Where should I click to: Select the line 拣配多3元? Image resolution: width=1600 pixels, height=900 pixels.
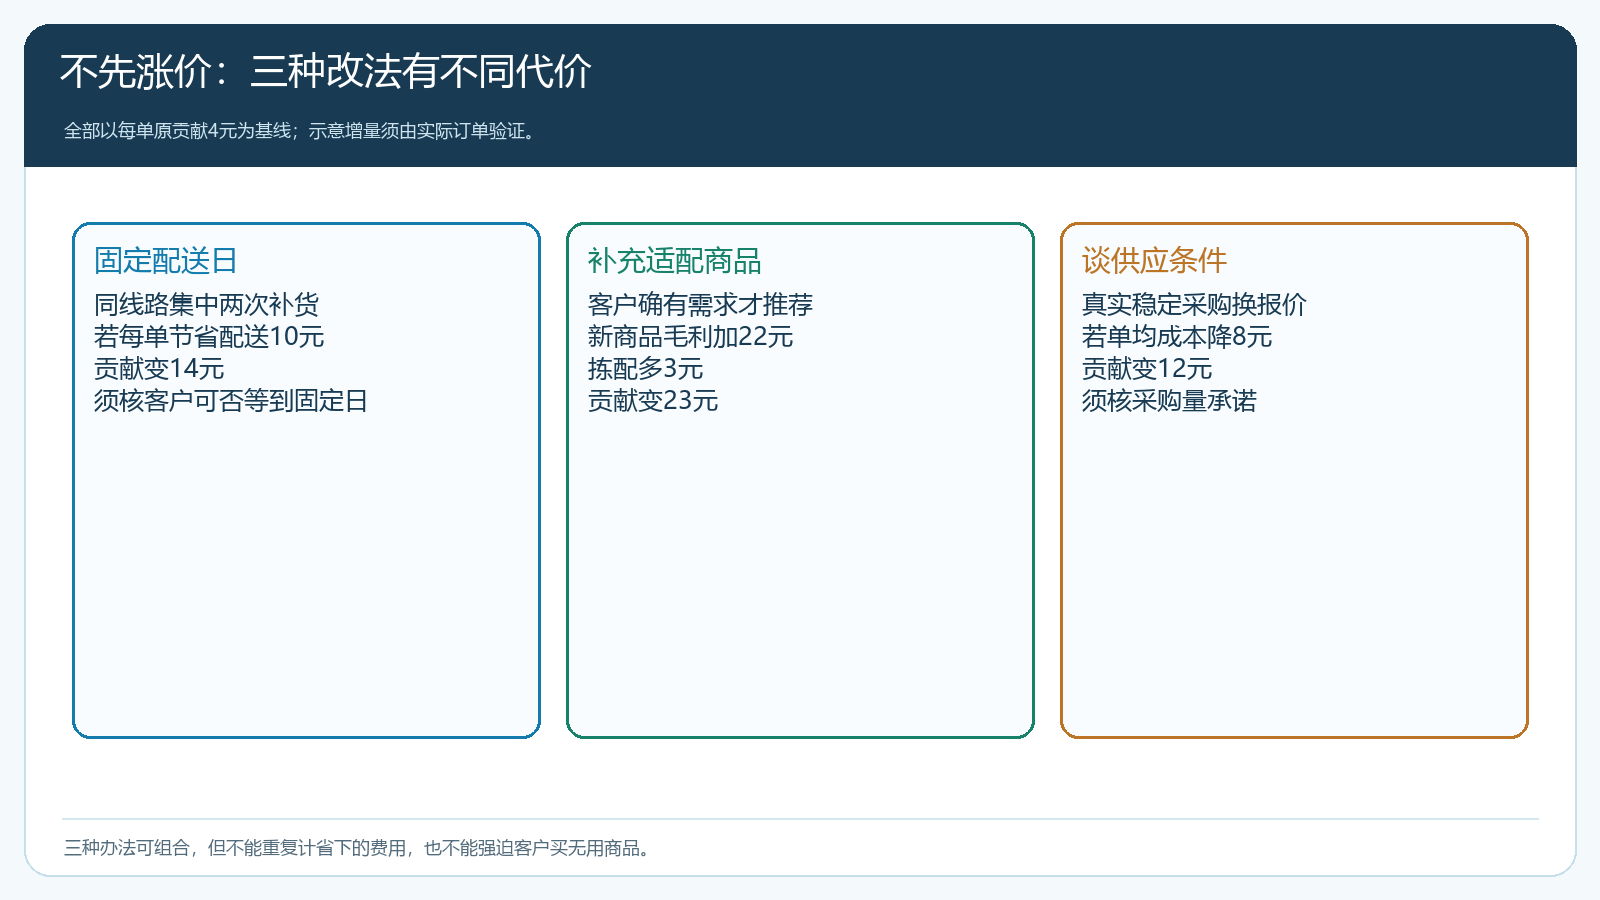(646, 368)
